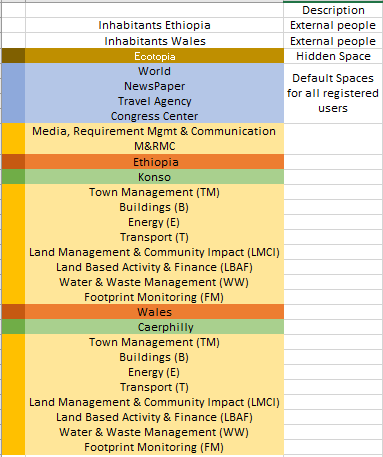The image size is (383, 457).
Task: Click Buildings (B) under Caerphilly
Action: (x=154, y=357)
